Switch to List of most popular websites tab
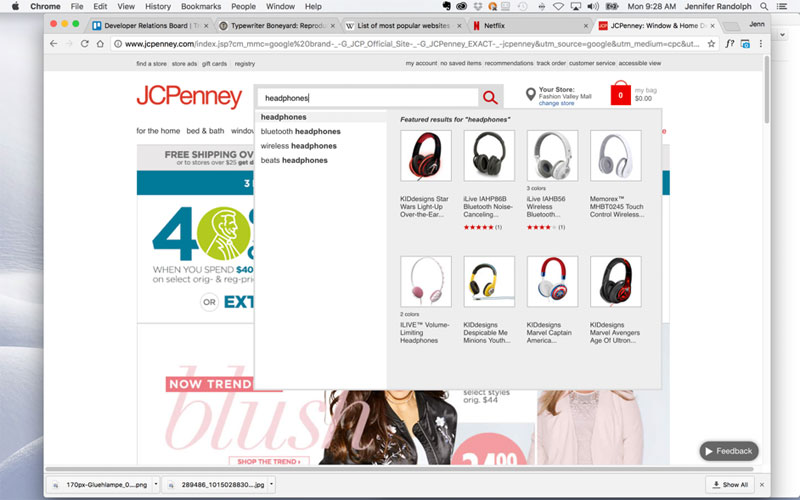This screenshot has width=800, height=500. coord(404,26)
